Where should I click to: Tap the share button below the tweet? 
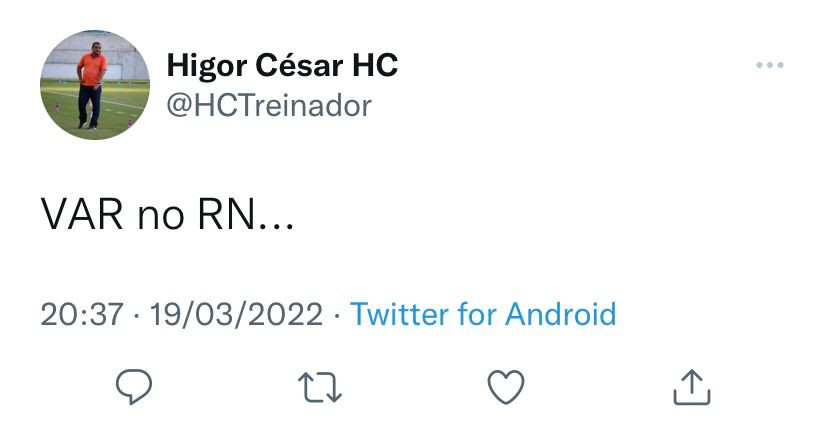(x=692, y=387)
